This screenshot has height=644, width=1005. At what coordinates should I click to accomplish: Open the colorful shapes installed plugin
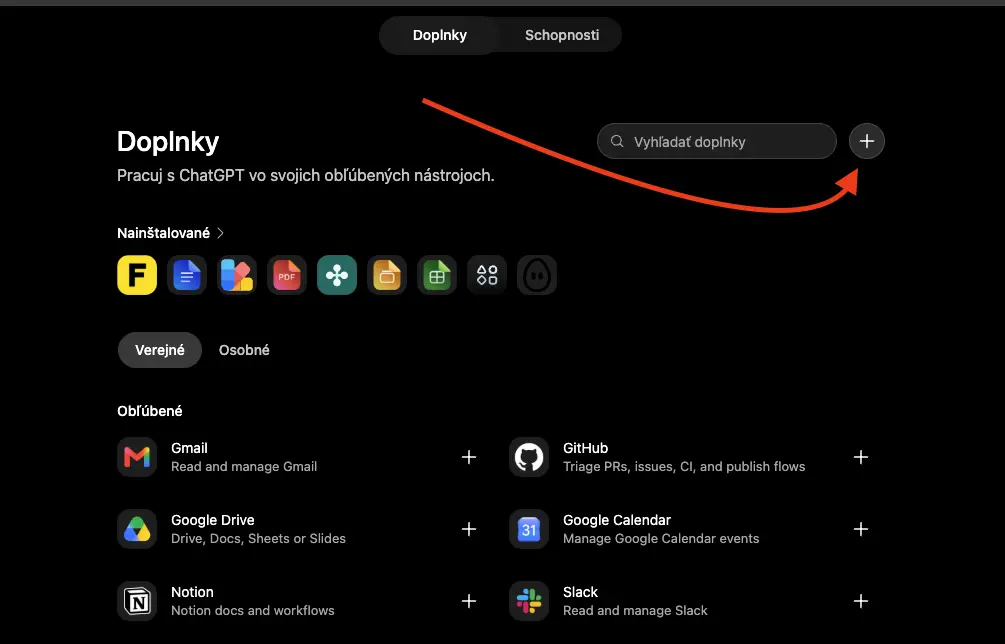click(x=237, y=275)
